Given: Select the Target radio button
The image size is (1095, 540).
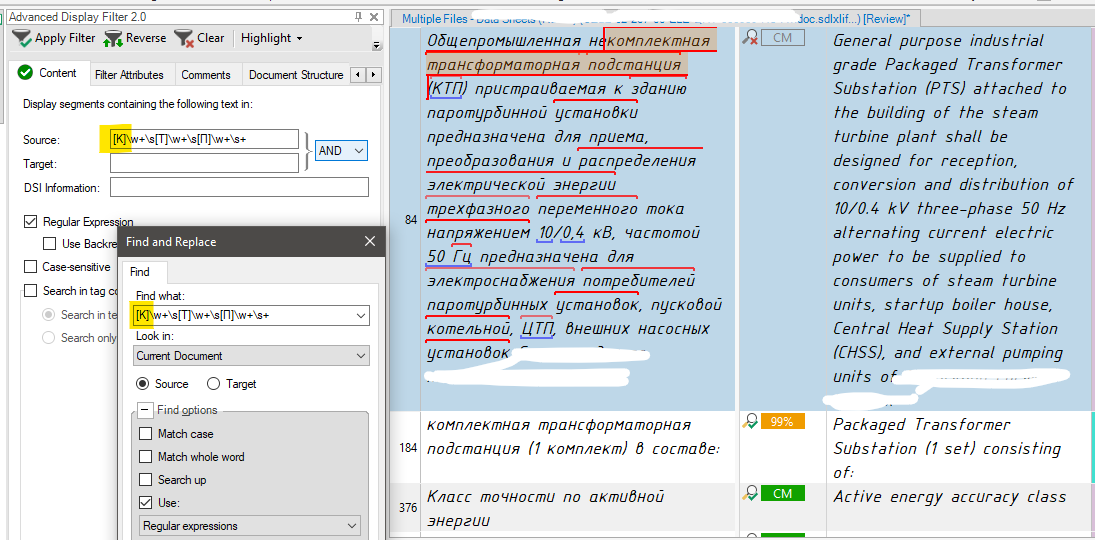Looking at the screenshot, I should coord(213,384).
